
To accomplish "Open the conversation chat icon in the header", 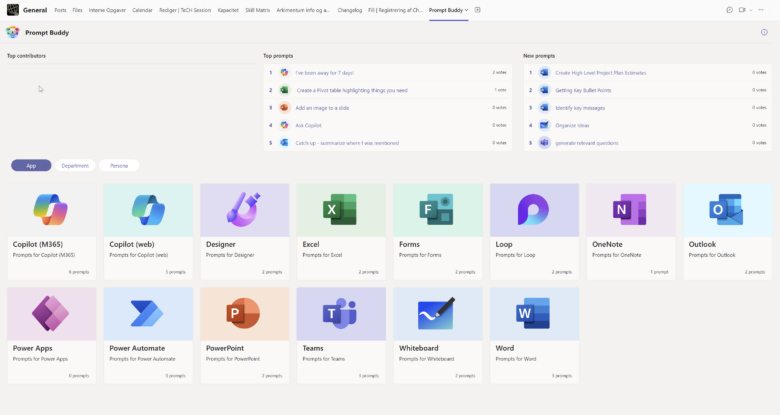I will [x=729, y=10].
